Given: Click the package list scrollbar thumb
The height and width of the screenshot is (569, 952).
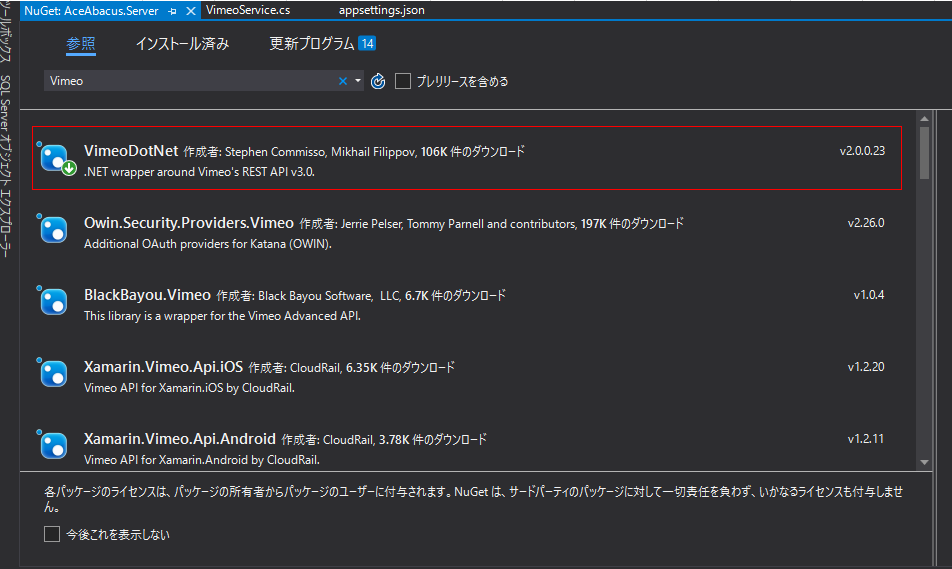Looking at the screenshot, I should [x=924, y=152].
